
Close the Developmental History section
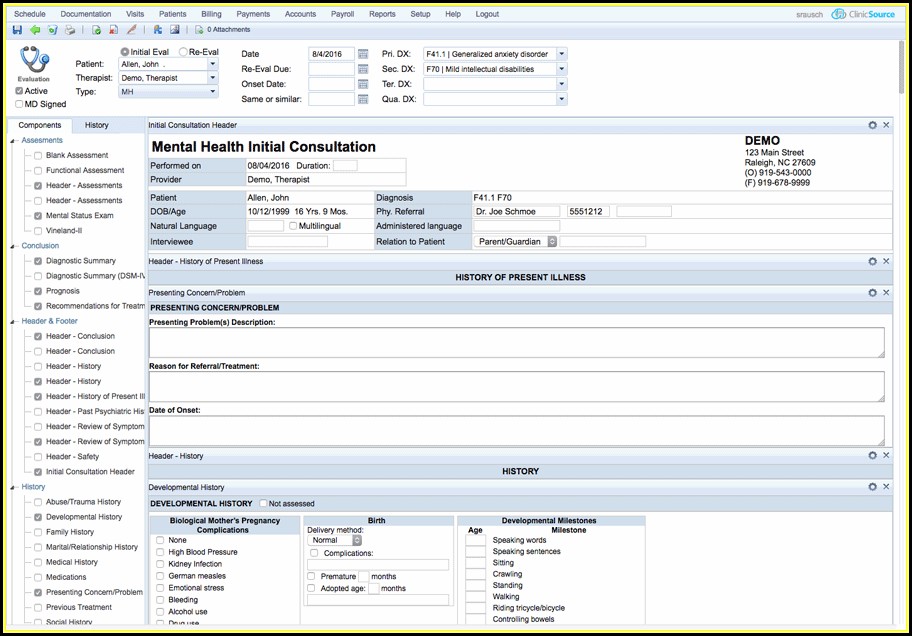coord(886,487)
